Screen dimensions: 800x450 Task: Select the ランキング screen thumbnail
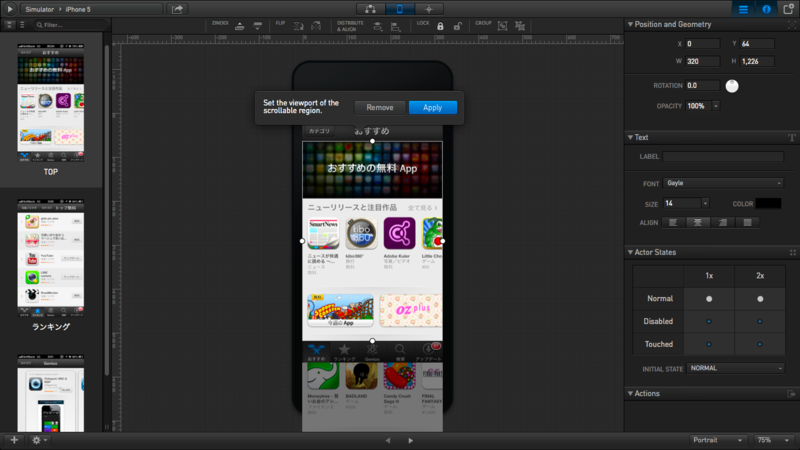click(51, 258)
